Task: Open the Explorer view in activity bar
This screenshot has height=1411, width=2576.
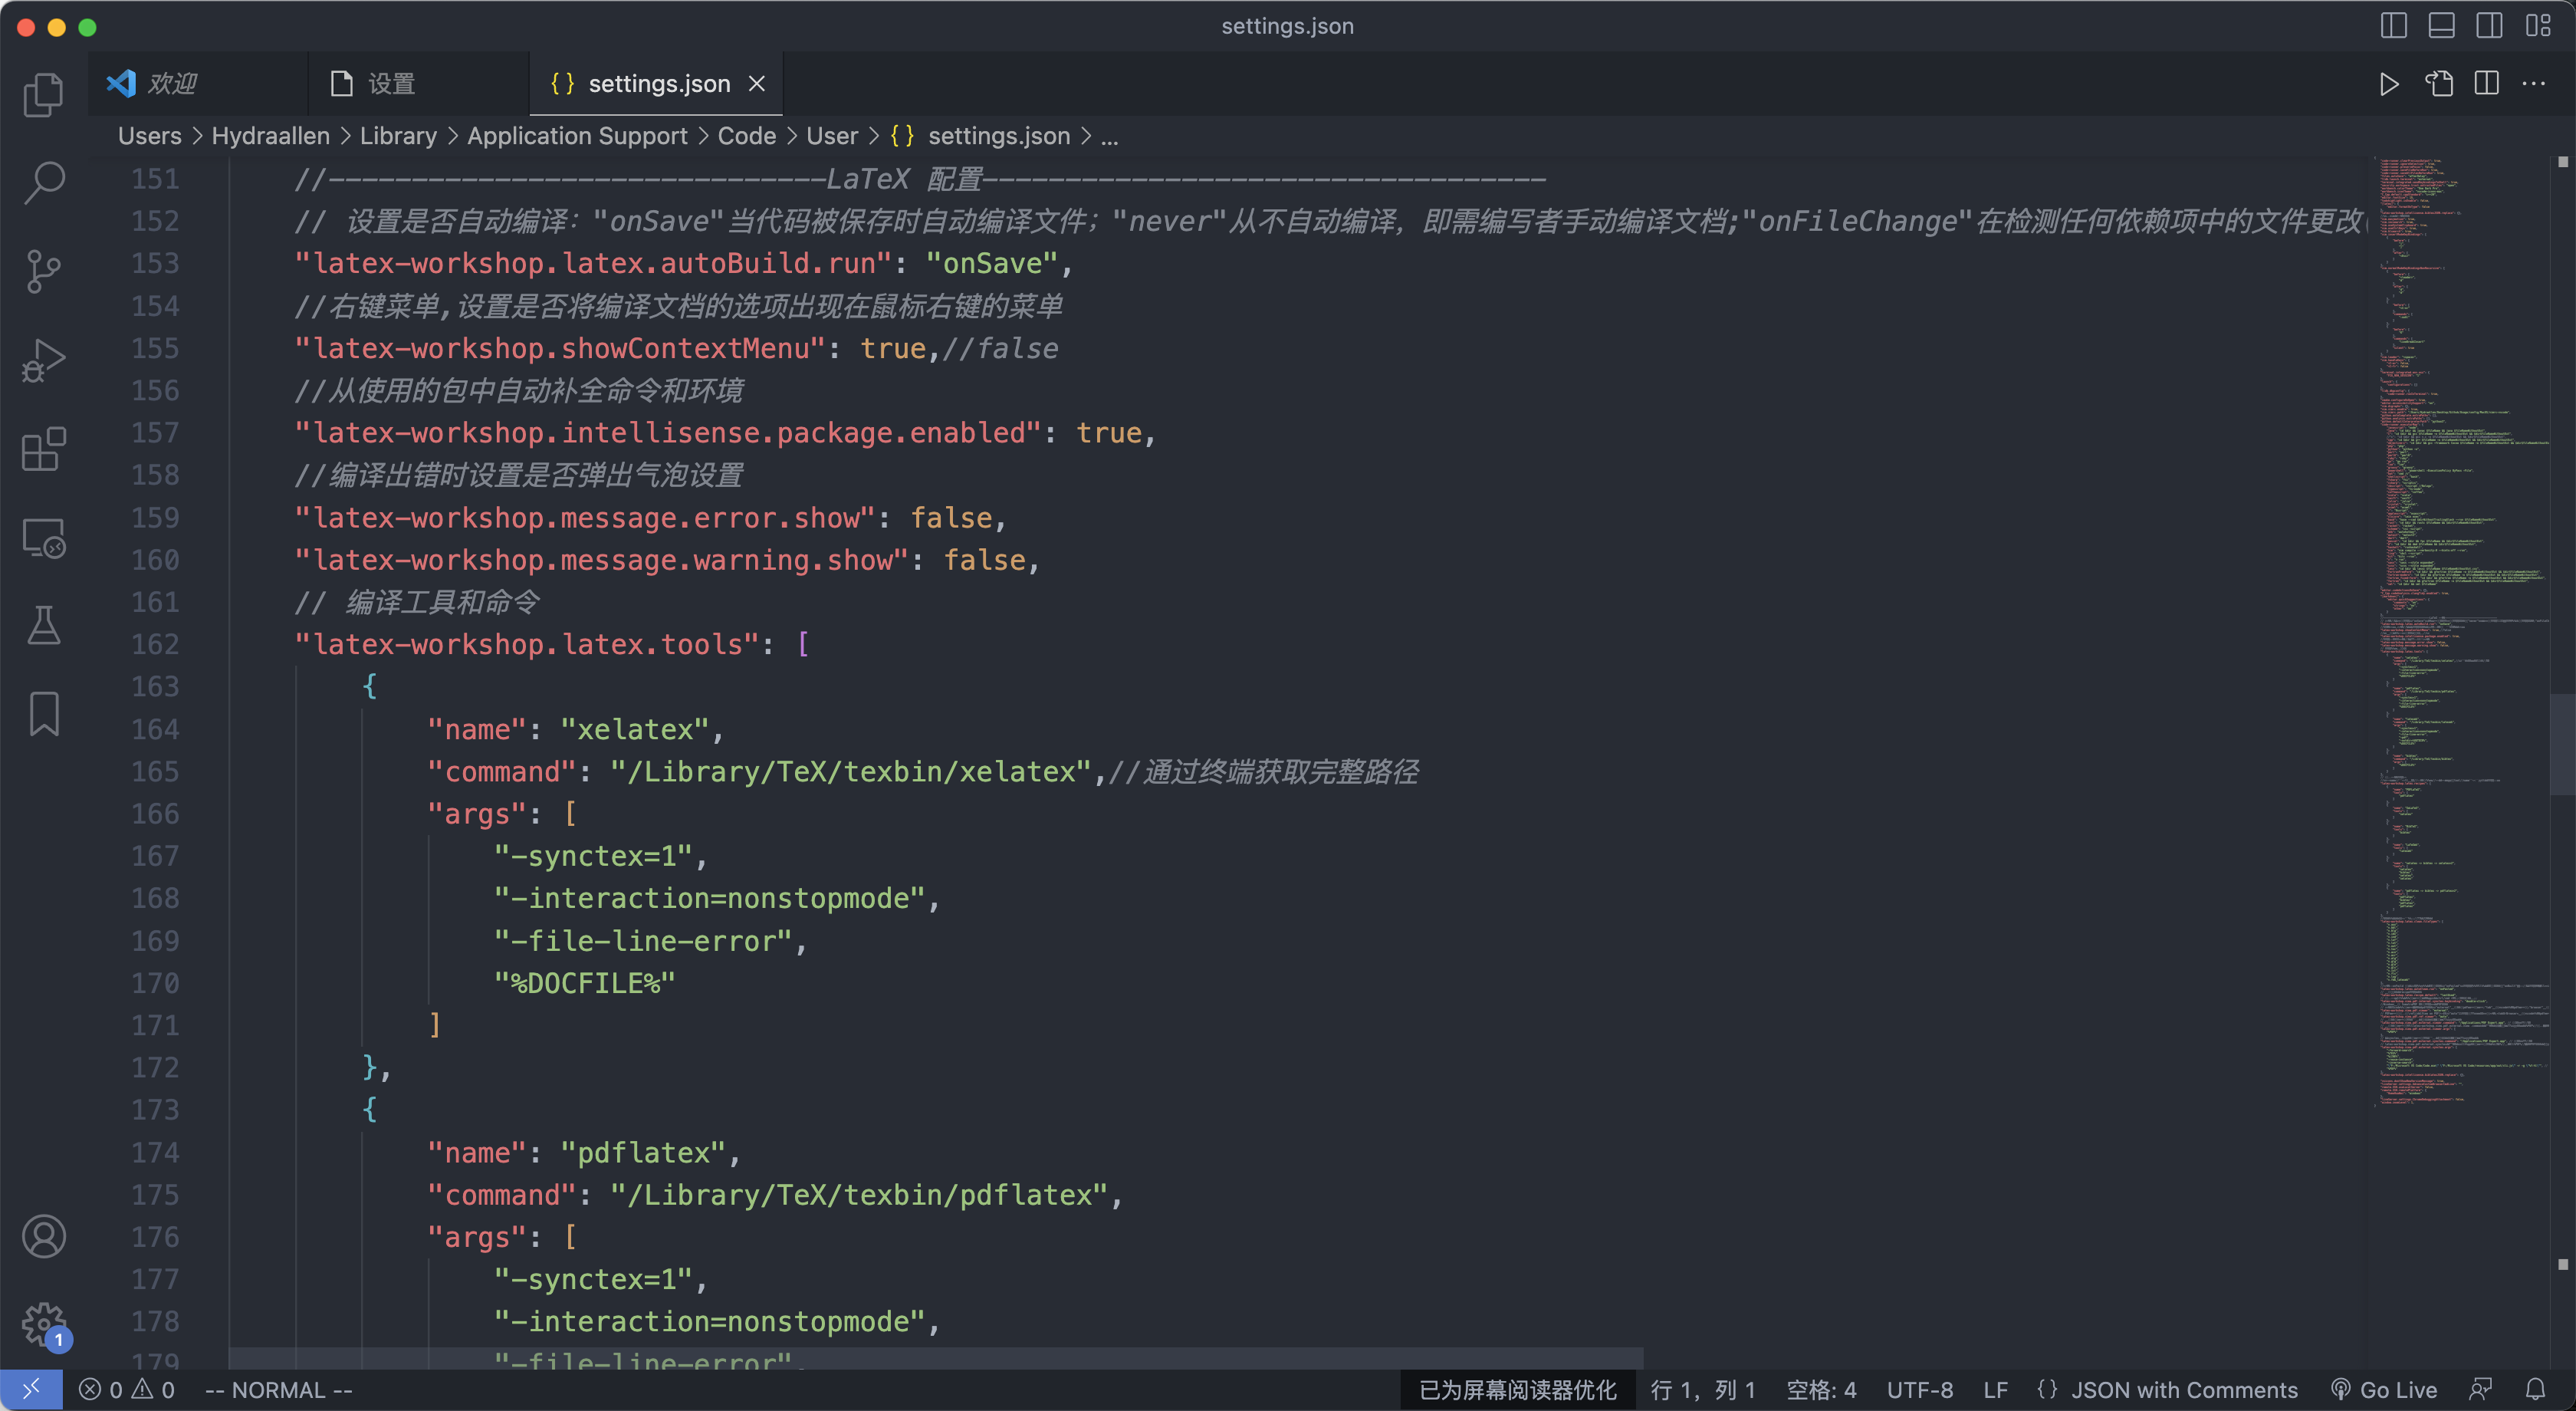Action: (43, 95)
